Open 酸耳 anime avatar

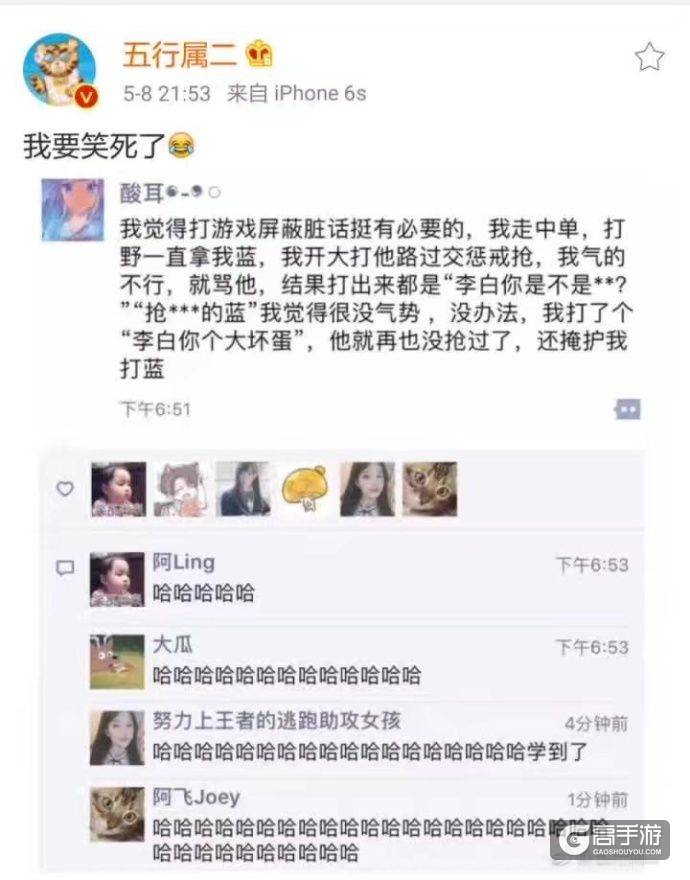pyautogui.click(x=73, y=210)
